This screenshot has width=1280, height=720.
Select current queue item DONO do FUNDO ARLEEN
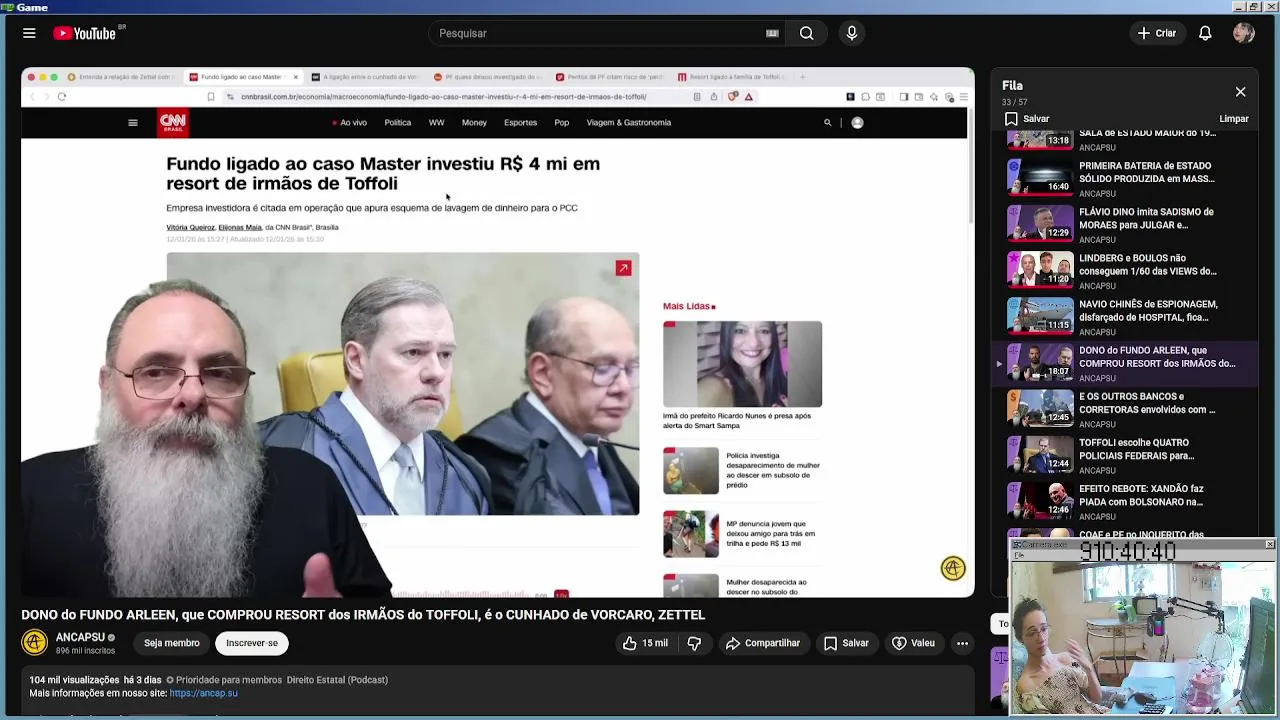tap(1125, 363)
